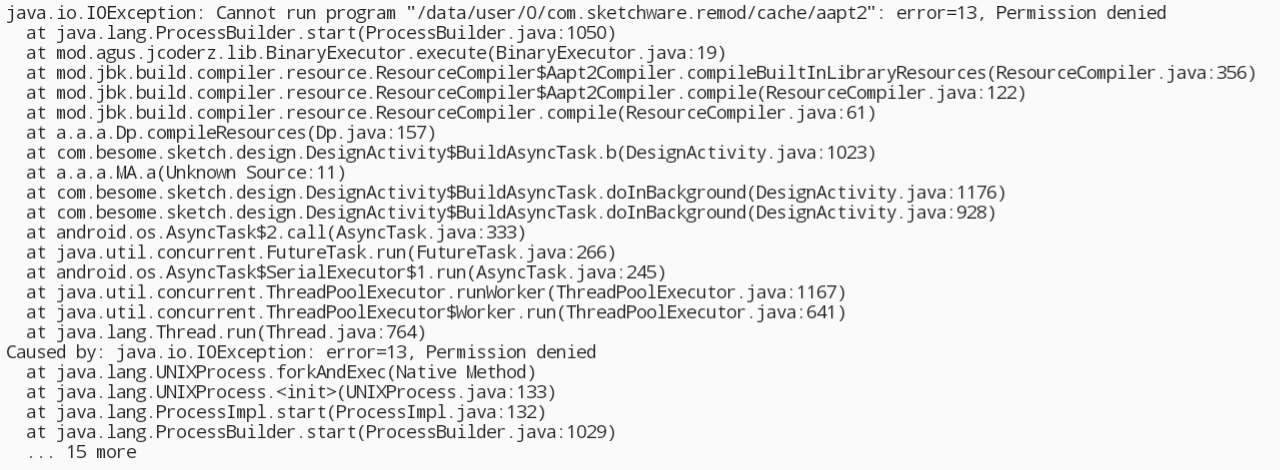Click the doInBackground DesignActivity.java:928 line

point(511,213)
